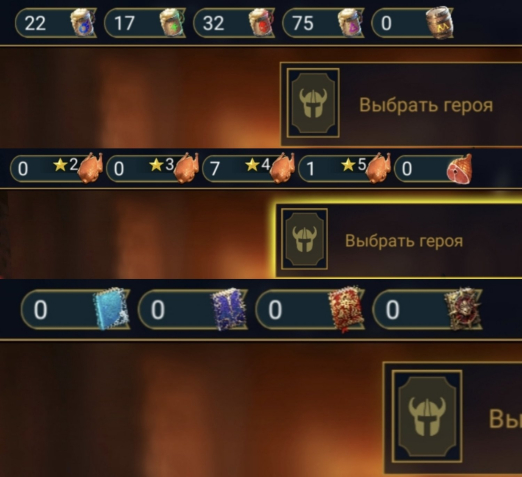Click the red force brew mug icon
This screenshot has width=522, height=477.
pyautogui.click(x=261, y=23)
